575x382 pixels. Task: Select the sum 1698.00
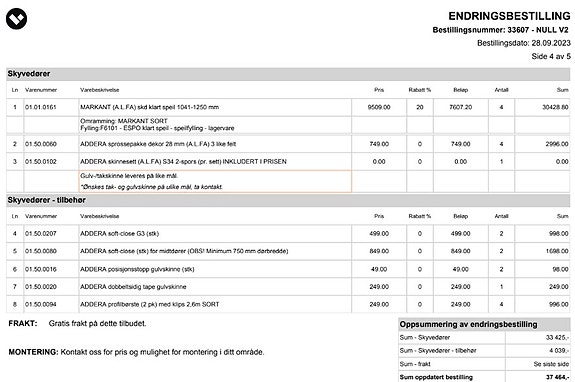click(557, 251)
